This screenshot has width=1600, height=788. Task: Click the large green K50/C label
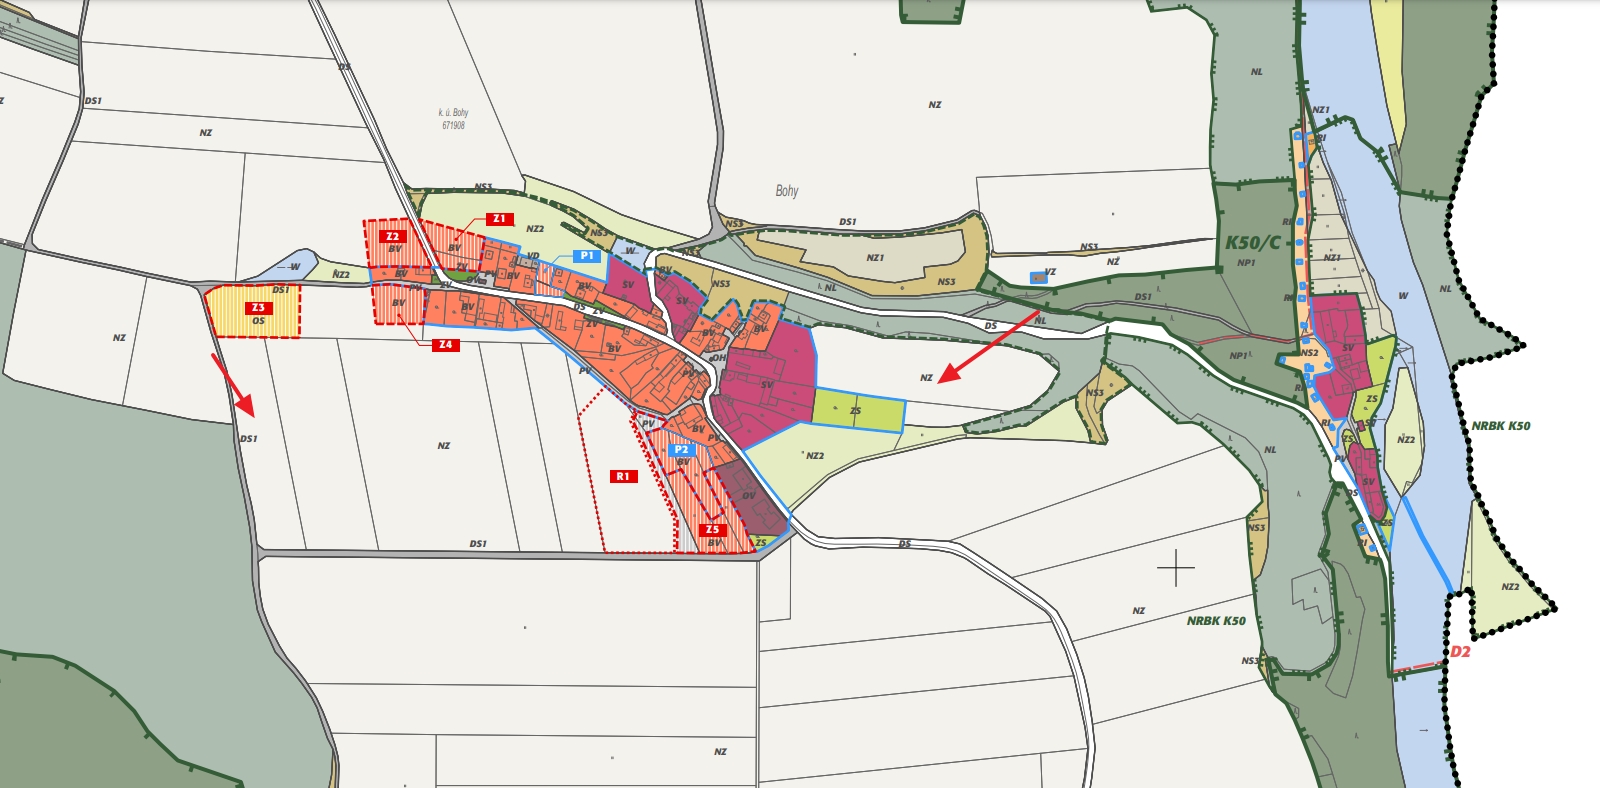1252,243
